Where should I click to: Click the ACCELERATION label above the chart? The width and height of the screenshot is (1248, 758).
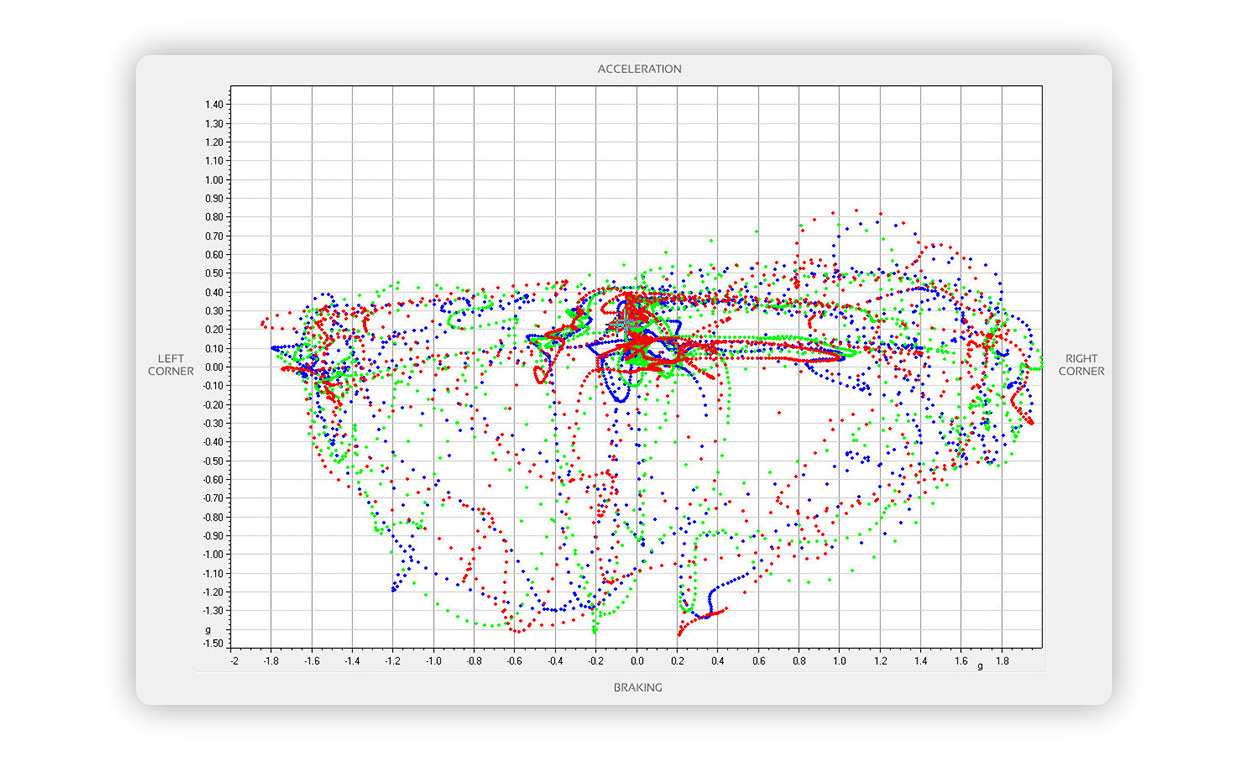pos(639,69)
